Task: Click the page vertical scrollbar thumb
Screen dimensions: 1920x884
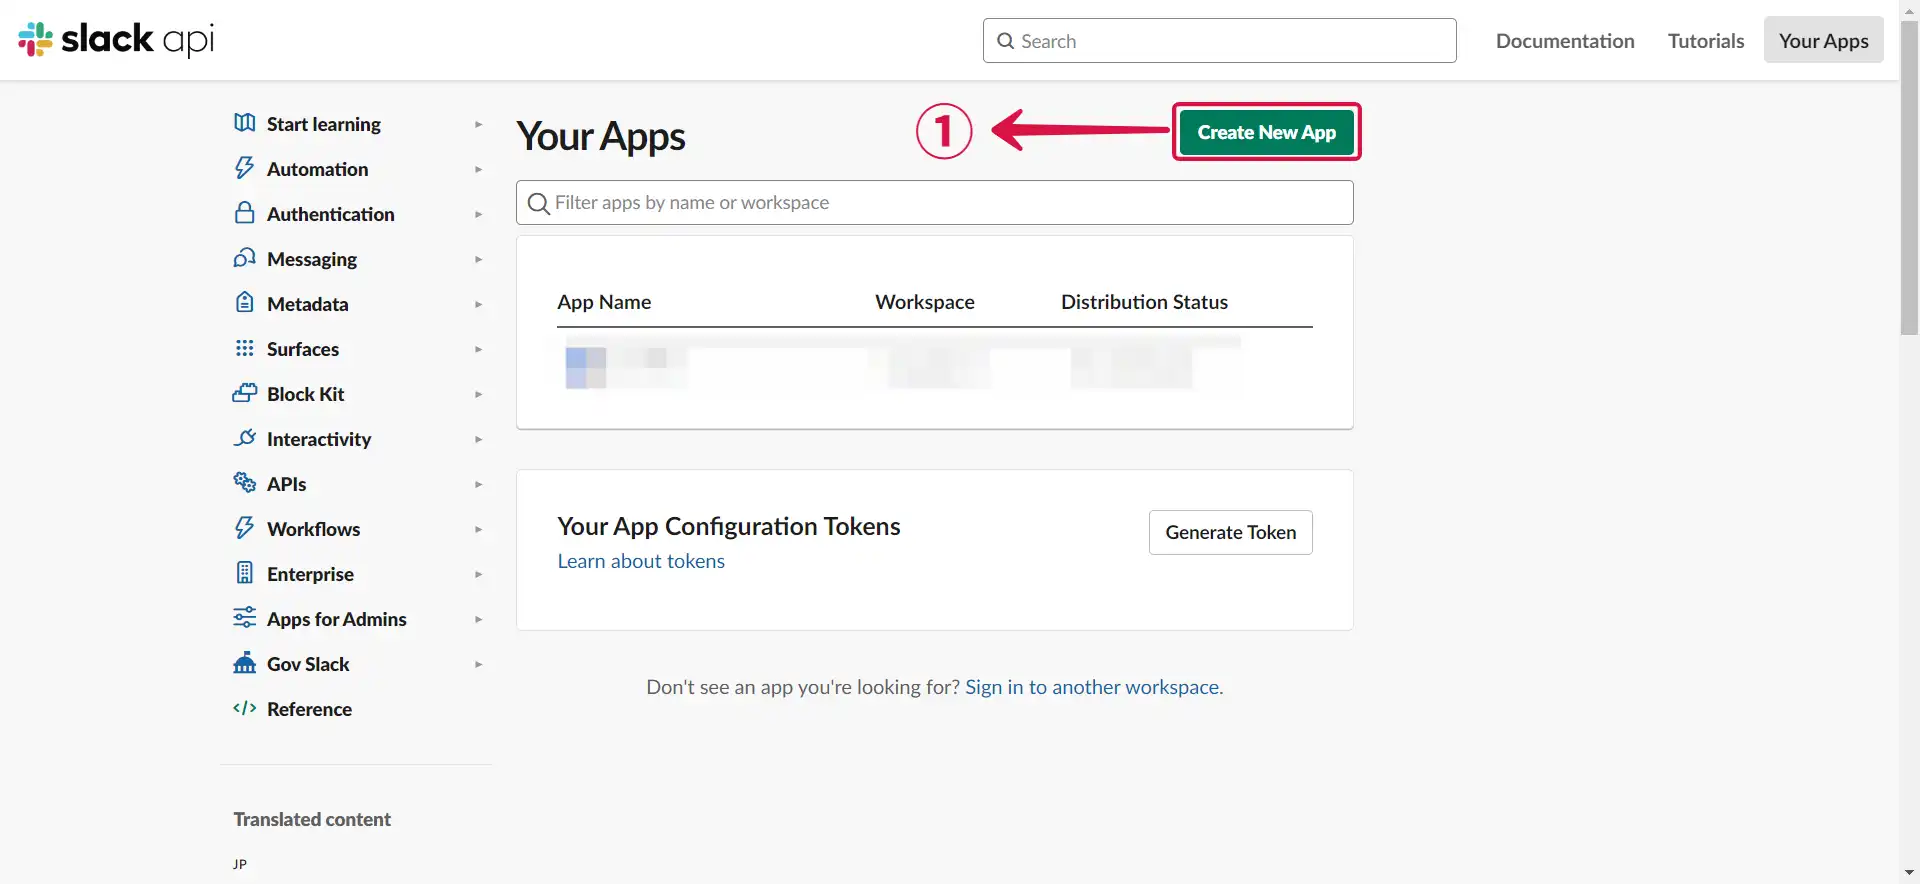Action: tap(1909, 178)
